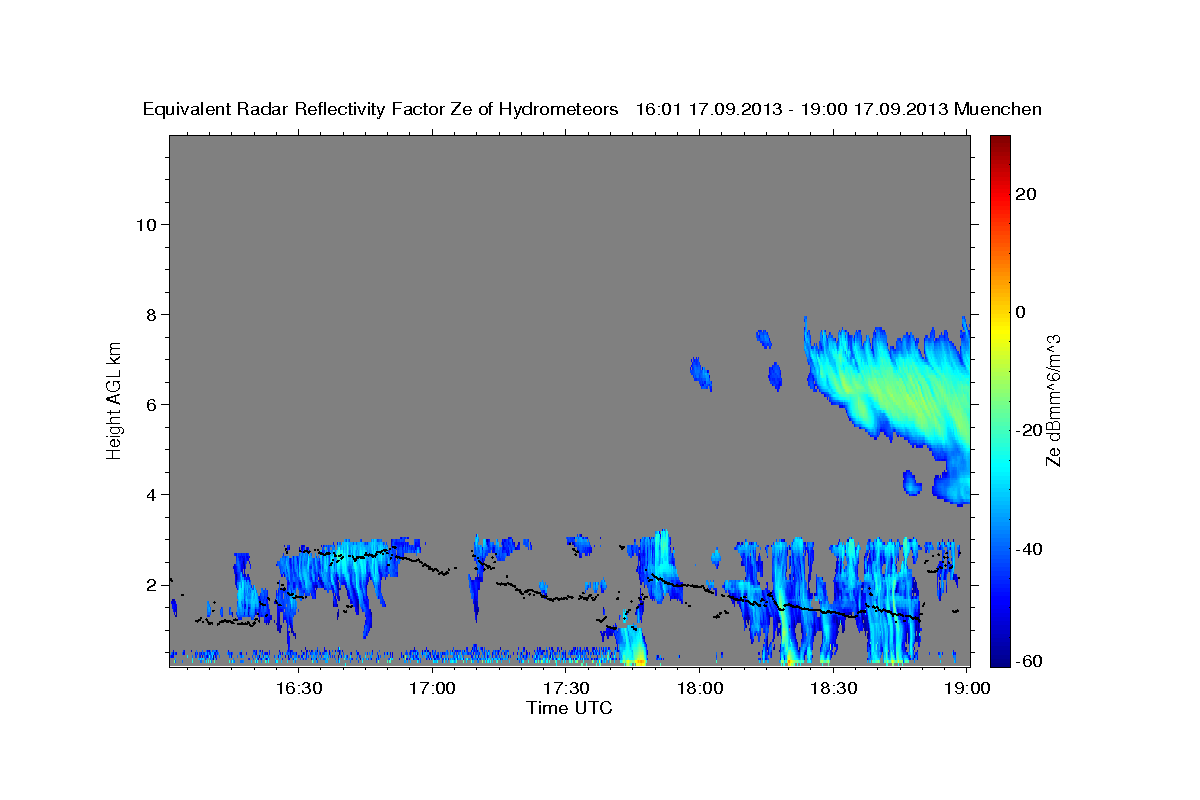The width and height of the screenshot is (1200, 800).
Task: Click the plot title "Equivalent Radar Reflectivity Factor Ze of Hydrometeors"
Action: [381, 109]
